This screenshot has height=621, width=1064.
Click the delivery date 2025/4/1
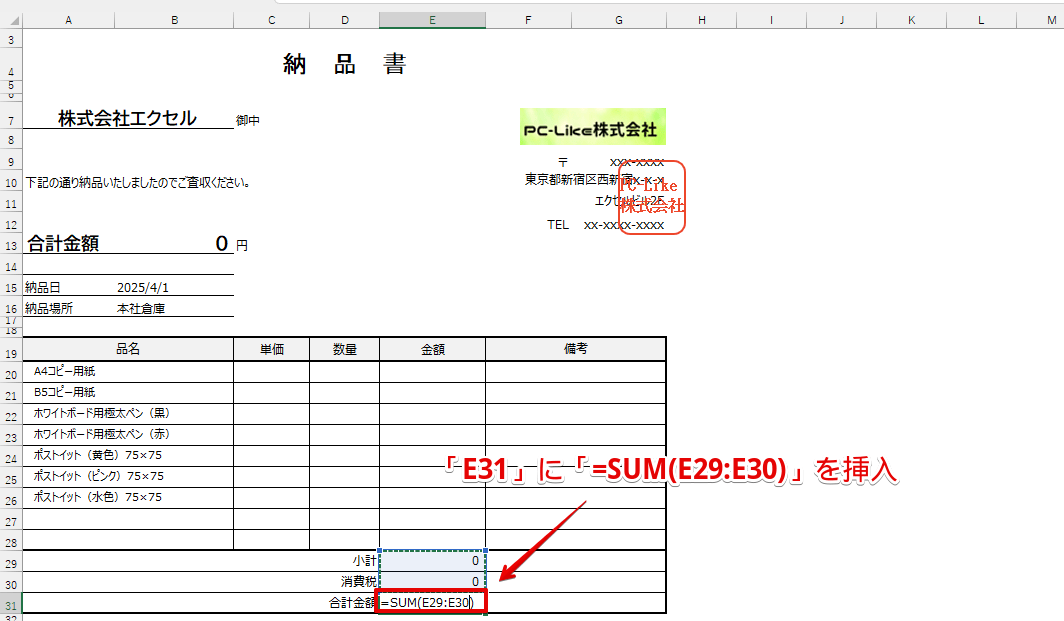click(142, 288)
